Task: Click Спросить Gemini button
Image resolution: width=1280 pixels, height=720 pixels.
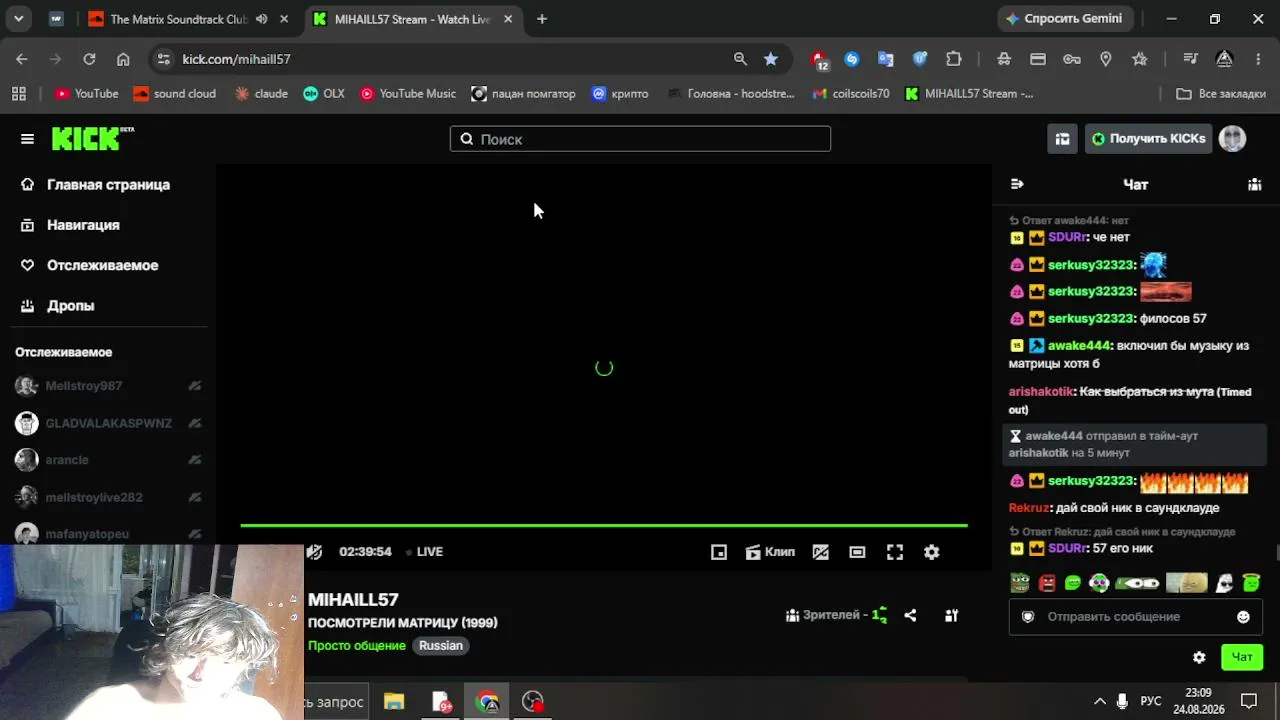Action: [x=1064, y=19]
